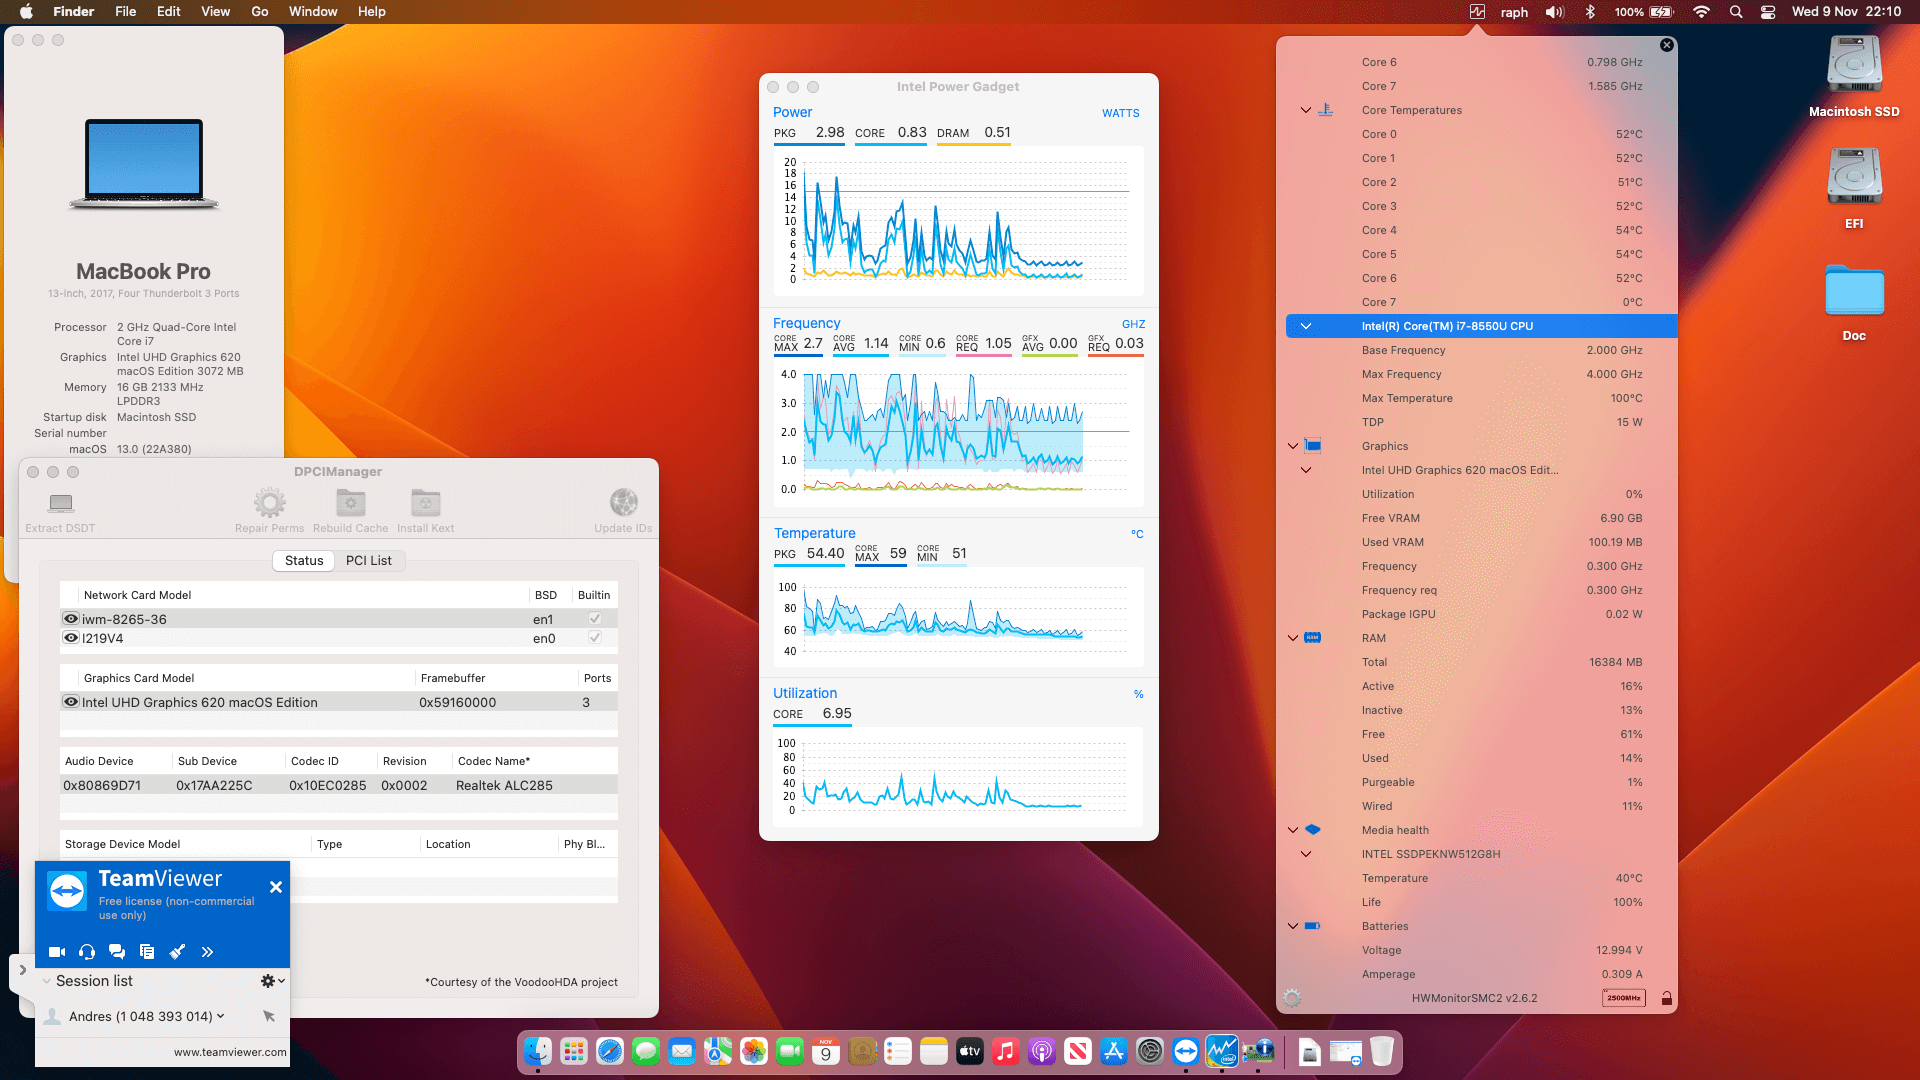Screen dimensions: 1920x1080
Task: Open TeamViewer audio headset icon
Action: (x=87, y=952)
